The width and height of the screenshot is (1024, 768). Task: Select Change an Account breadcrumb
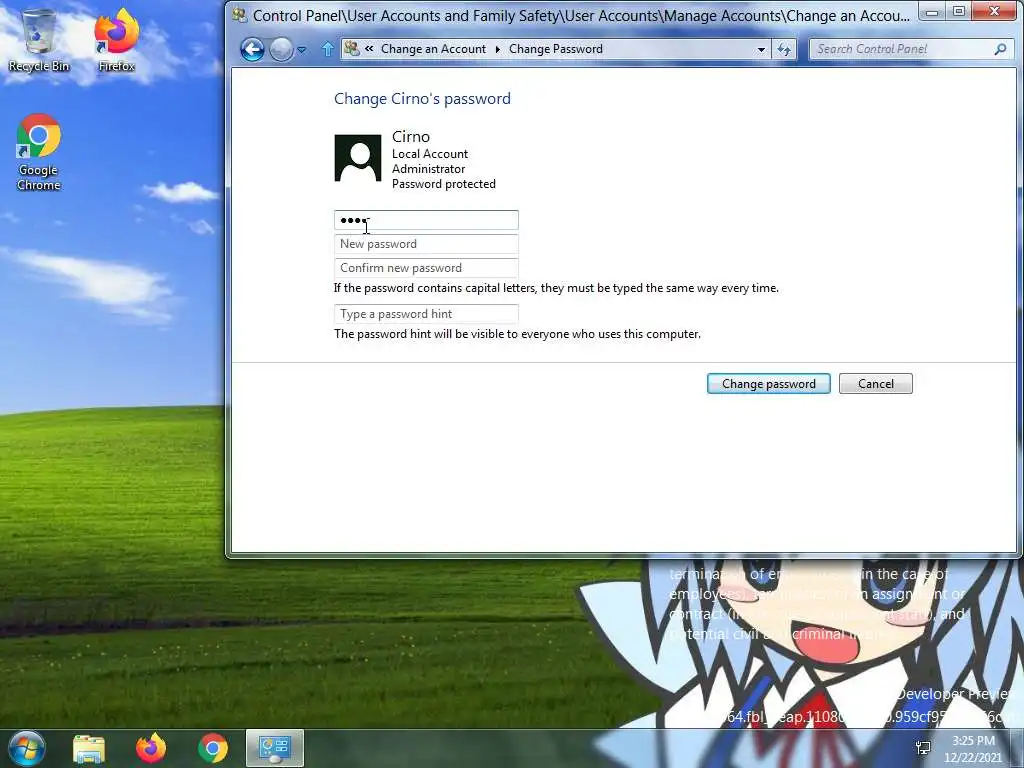click(x=433, y=49)
